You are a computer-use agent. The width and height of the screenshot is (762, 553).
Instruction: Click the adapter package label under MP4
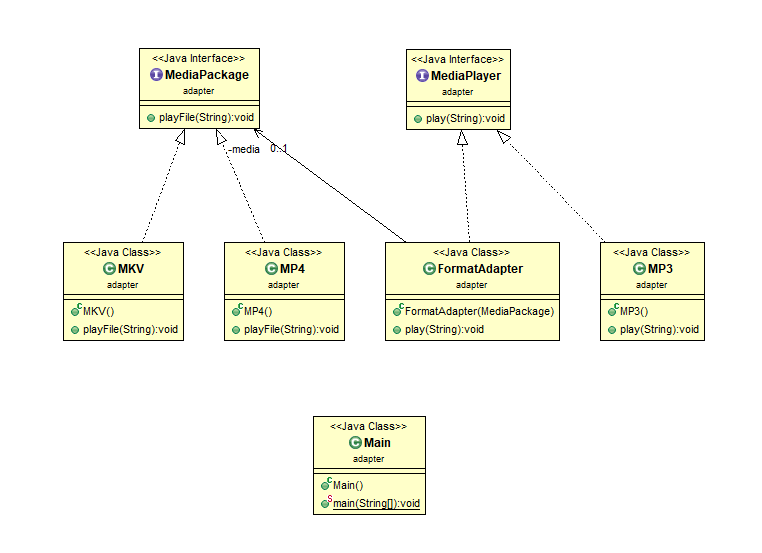click(283, 285)
